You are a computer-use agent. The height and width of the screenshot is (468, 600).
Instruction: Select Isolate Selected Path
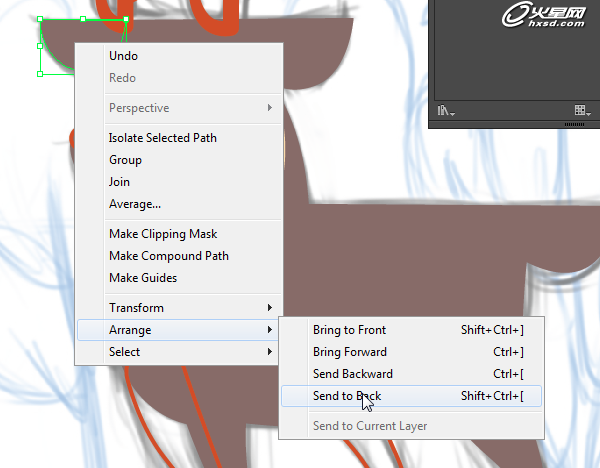tap(179, 138)
